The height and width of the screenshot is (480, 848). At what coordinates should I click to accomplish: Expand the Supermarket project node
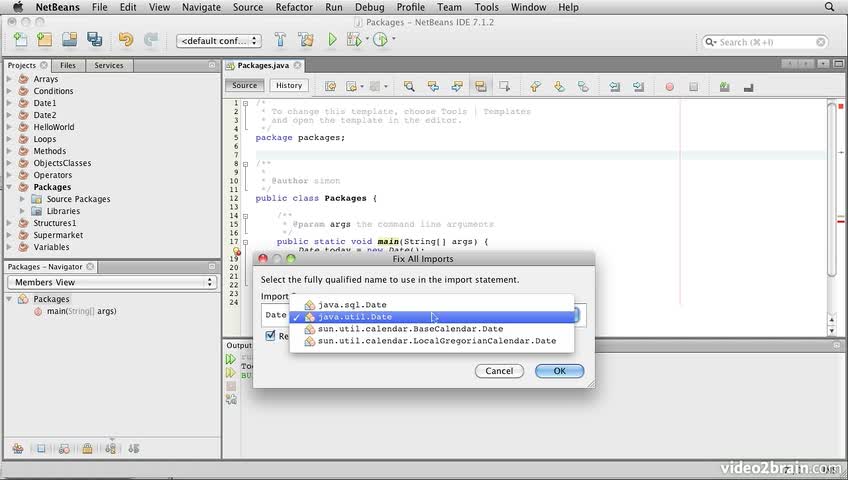(9, 235)
